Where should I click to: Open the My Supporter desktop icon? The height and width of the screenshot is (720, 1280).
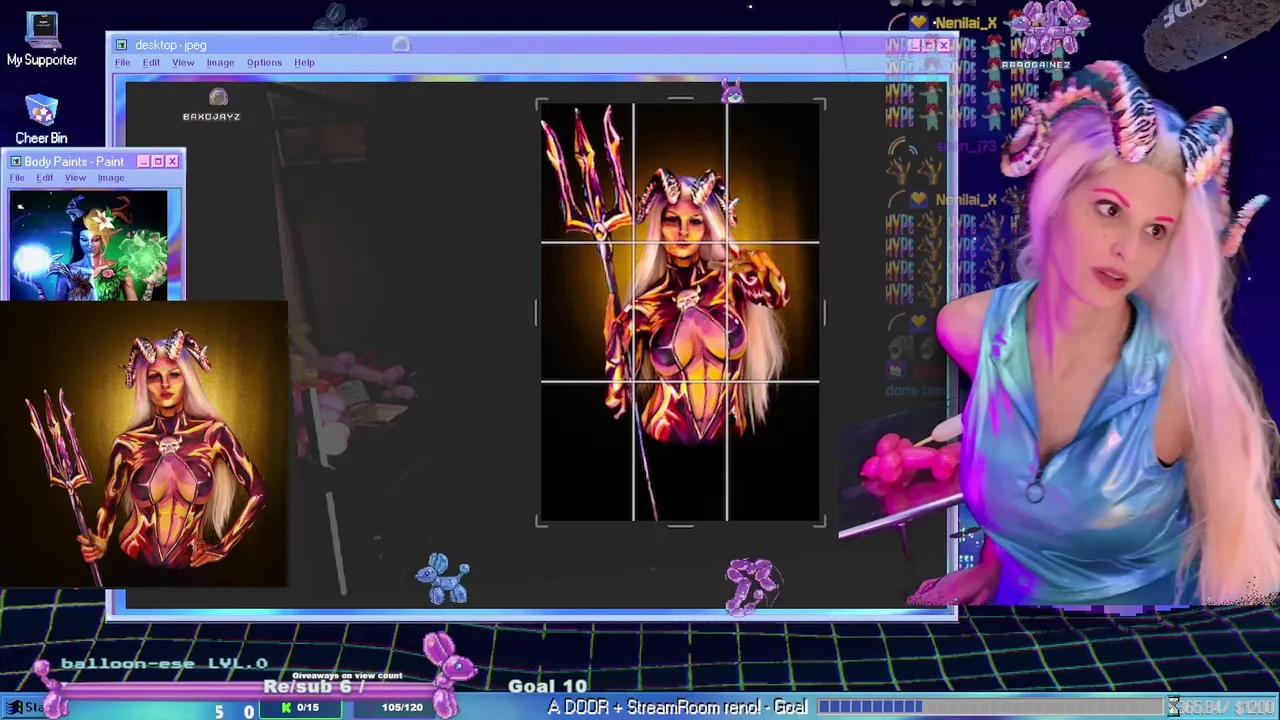click(x=42, y=39)
